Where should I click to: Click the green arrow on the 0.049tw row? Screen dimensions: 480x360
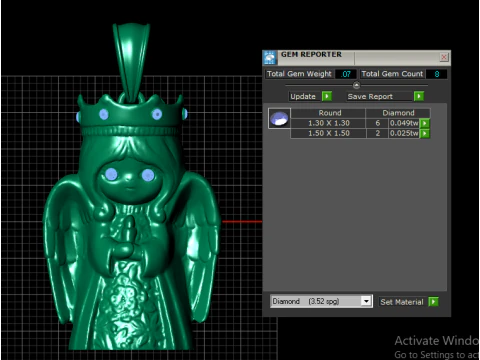tap(425, 123)
